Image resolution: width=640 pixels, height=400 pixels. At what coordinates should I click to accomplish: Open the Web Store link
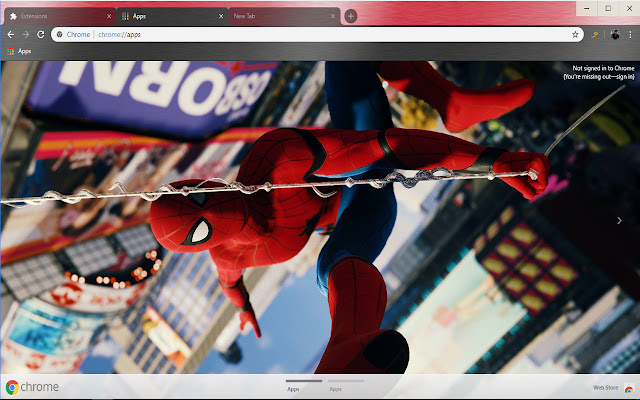pos(613,388)
